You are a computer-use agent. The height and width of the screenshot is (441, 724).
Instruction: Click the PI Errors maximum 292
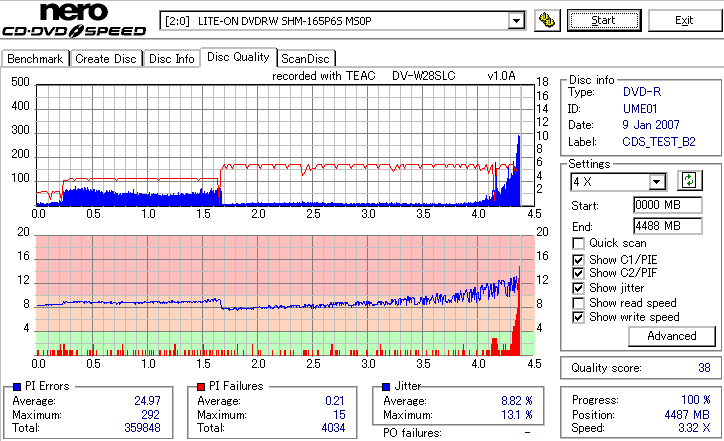click(x=151, y=415)
